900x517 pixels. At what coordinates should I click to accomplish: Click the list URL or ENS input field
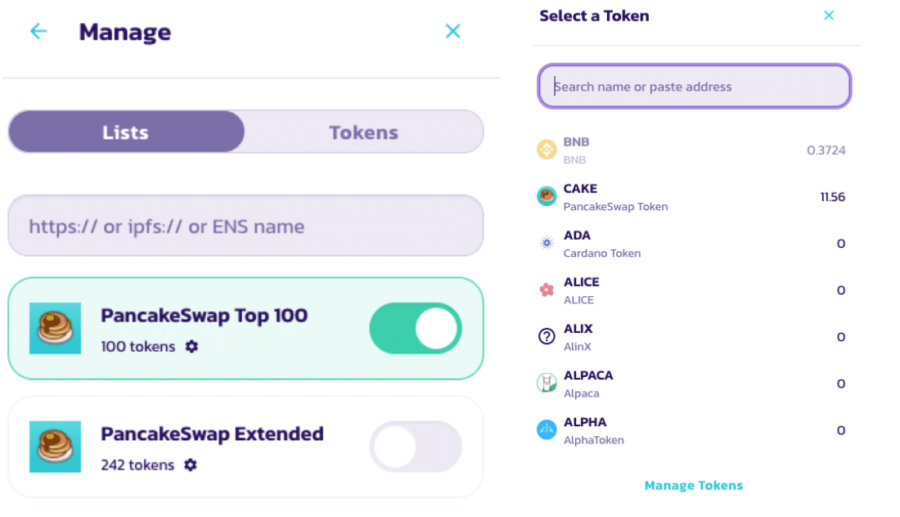(245, 226)
